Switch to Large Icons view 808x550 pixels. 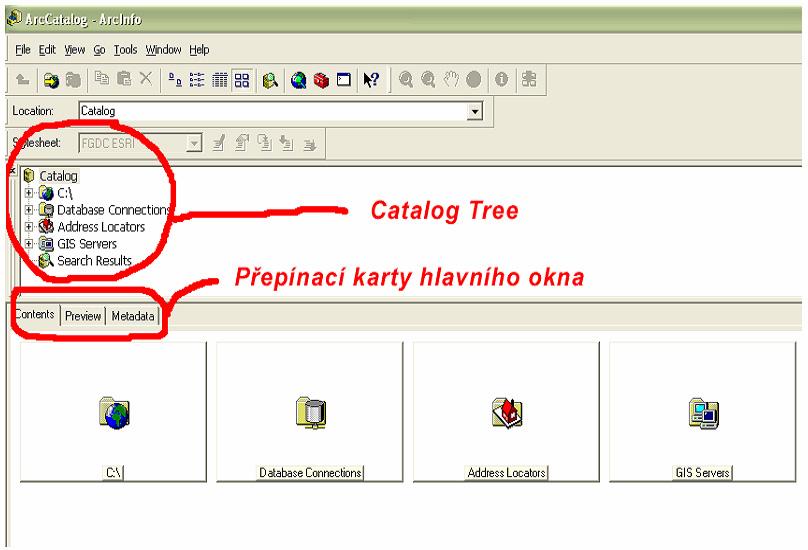(x=175, y=80)
